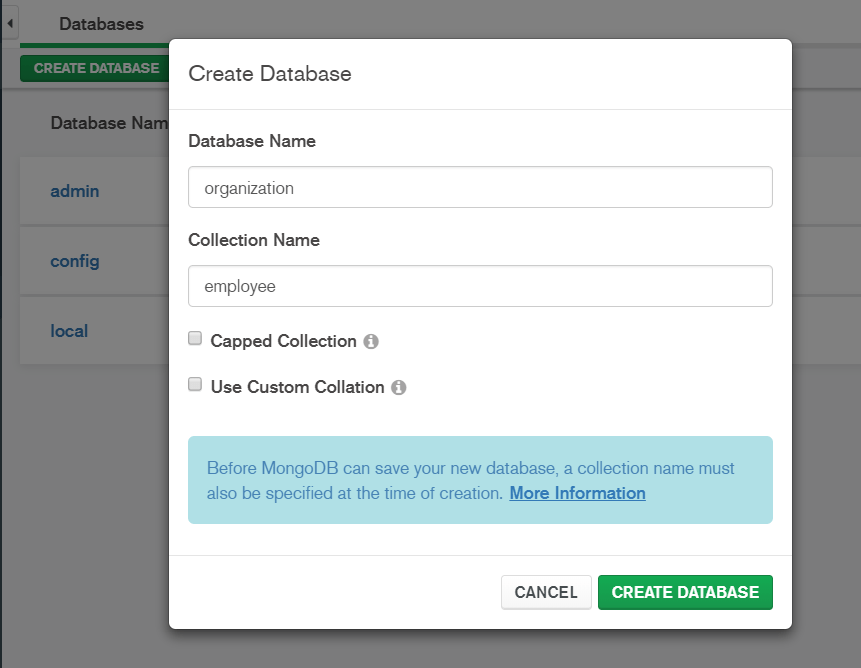Viewport: 861px width, 668px height.
Task: Enable the Capped Collection checkbox
Action: coord(196,339)
